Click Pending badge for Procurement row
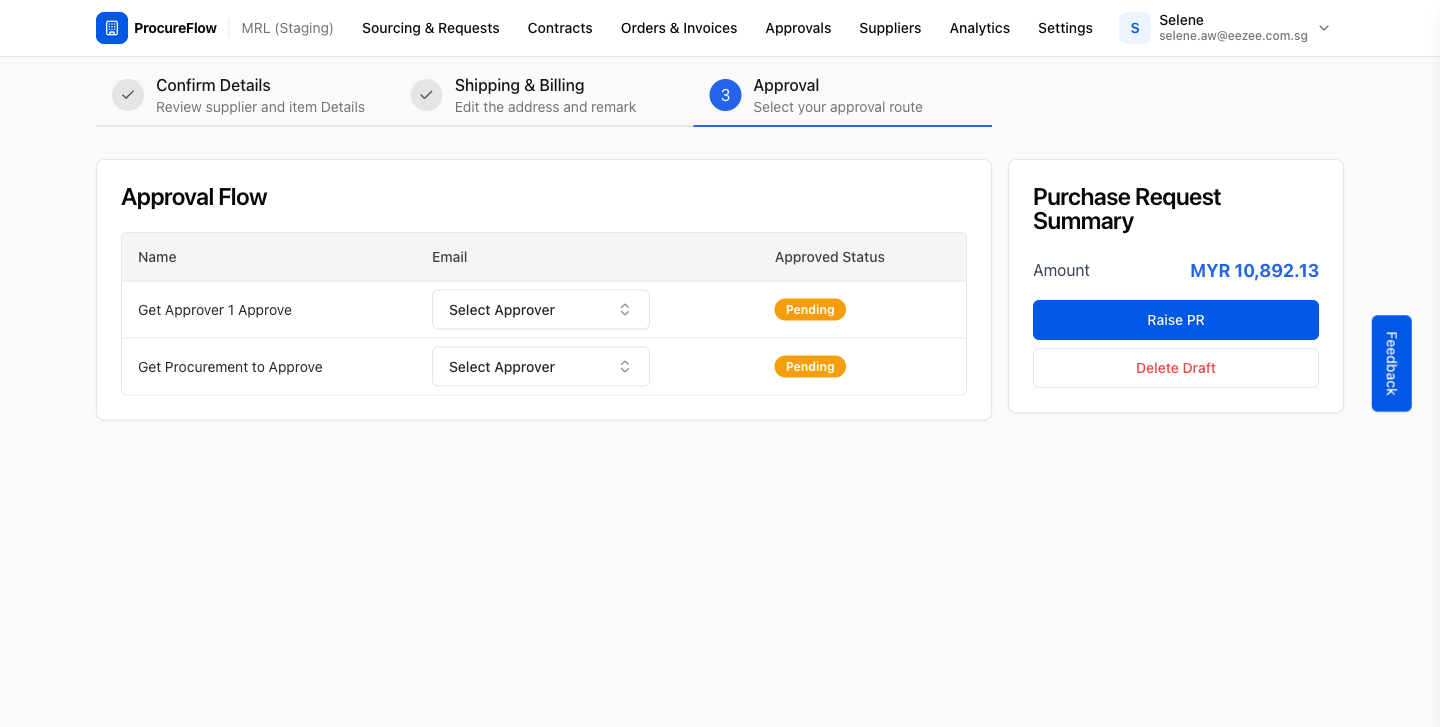This screenshot has height=727, width=1440. tap(810, 367)
